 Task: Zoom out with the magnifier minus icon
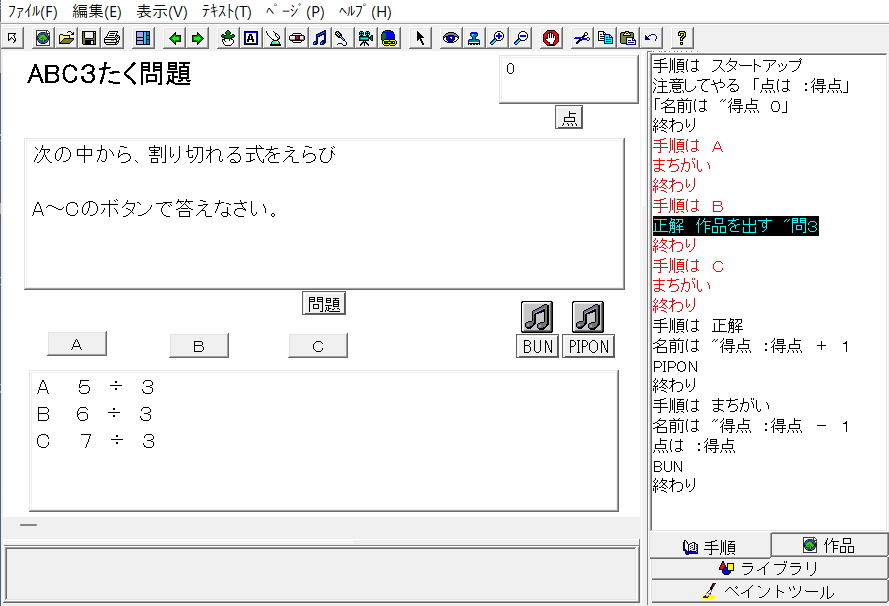pyautogui.click(x=520, y=38)
